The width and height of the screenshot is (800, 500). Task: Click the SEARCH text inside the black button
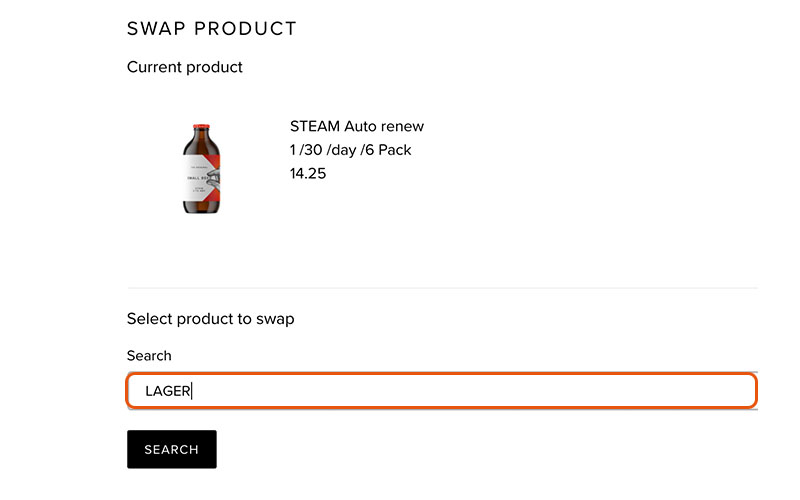coord(171,449)
